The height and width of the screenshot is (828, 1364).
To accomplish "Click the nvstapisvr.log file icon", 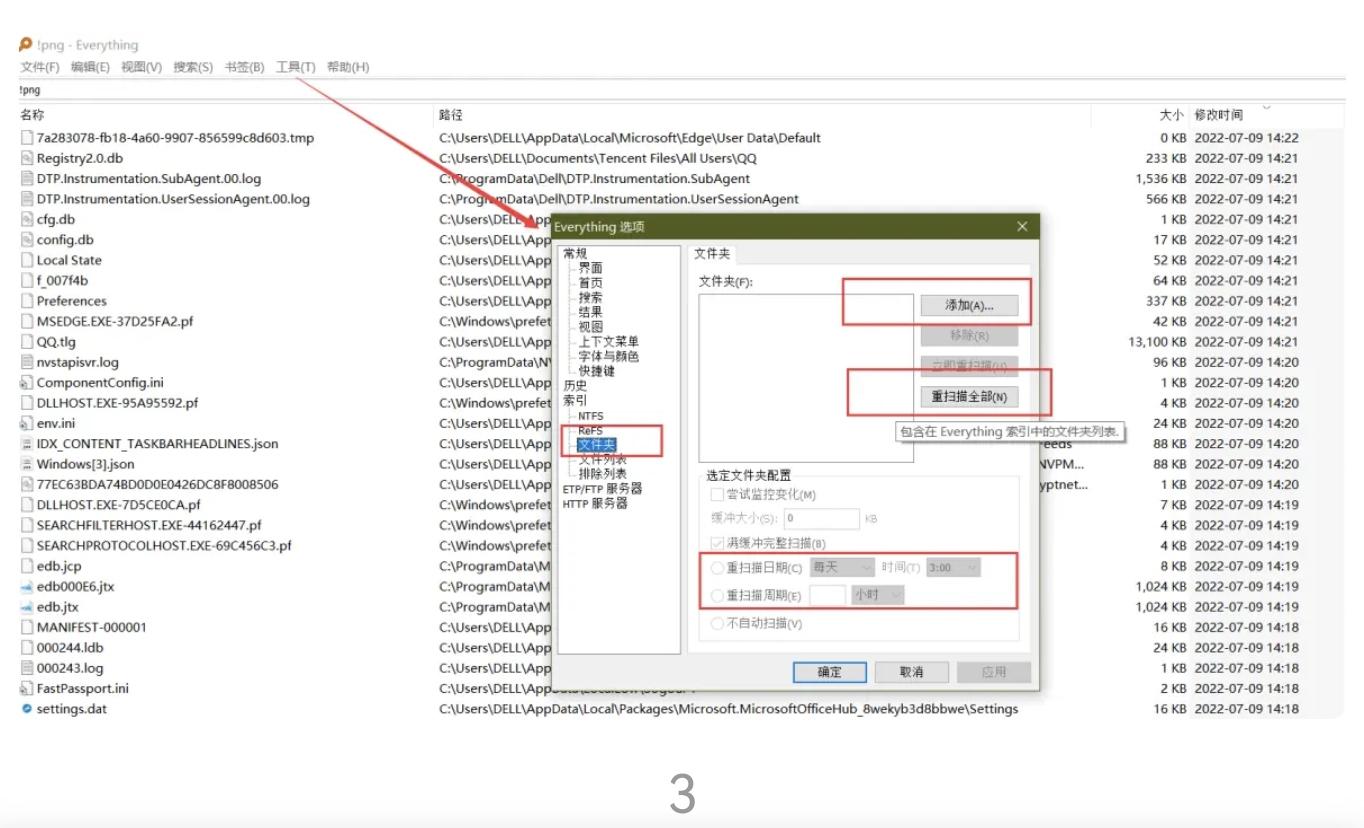I will pos(27,362).
